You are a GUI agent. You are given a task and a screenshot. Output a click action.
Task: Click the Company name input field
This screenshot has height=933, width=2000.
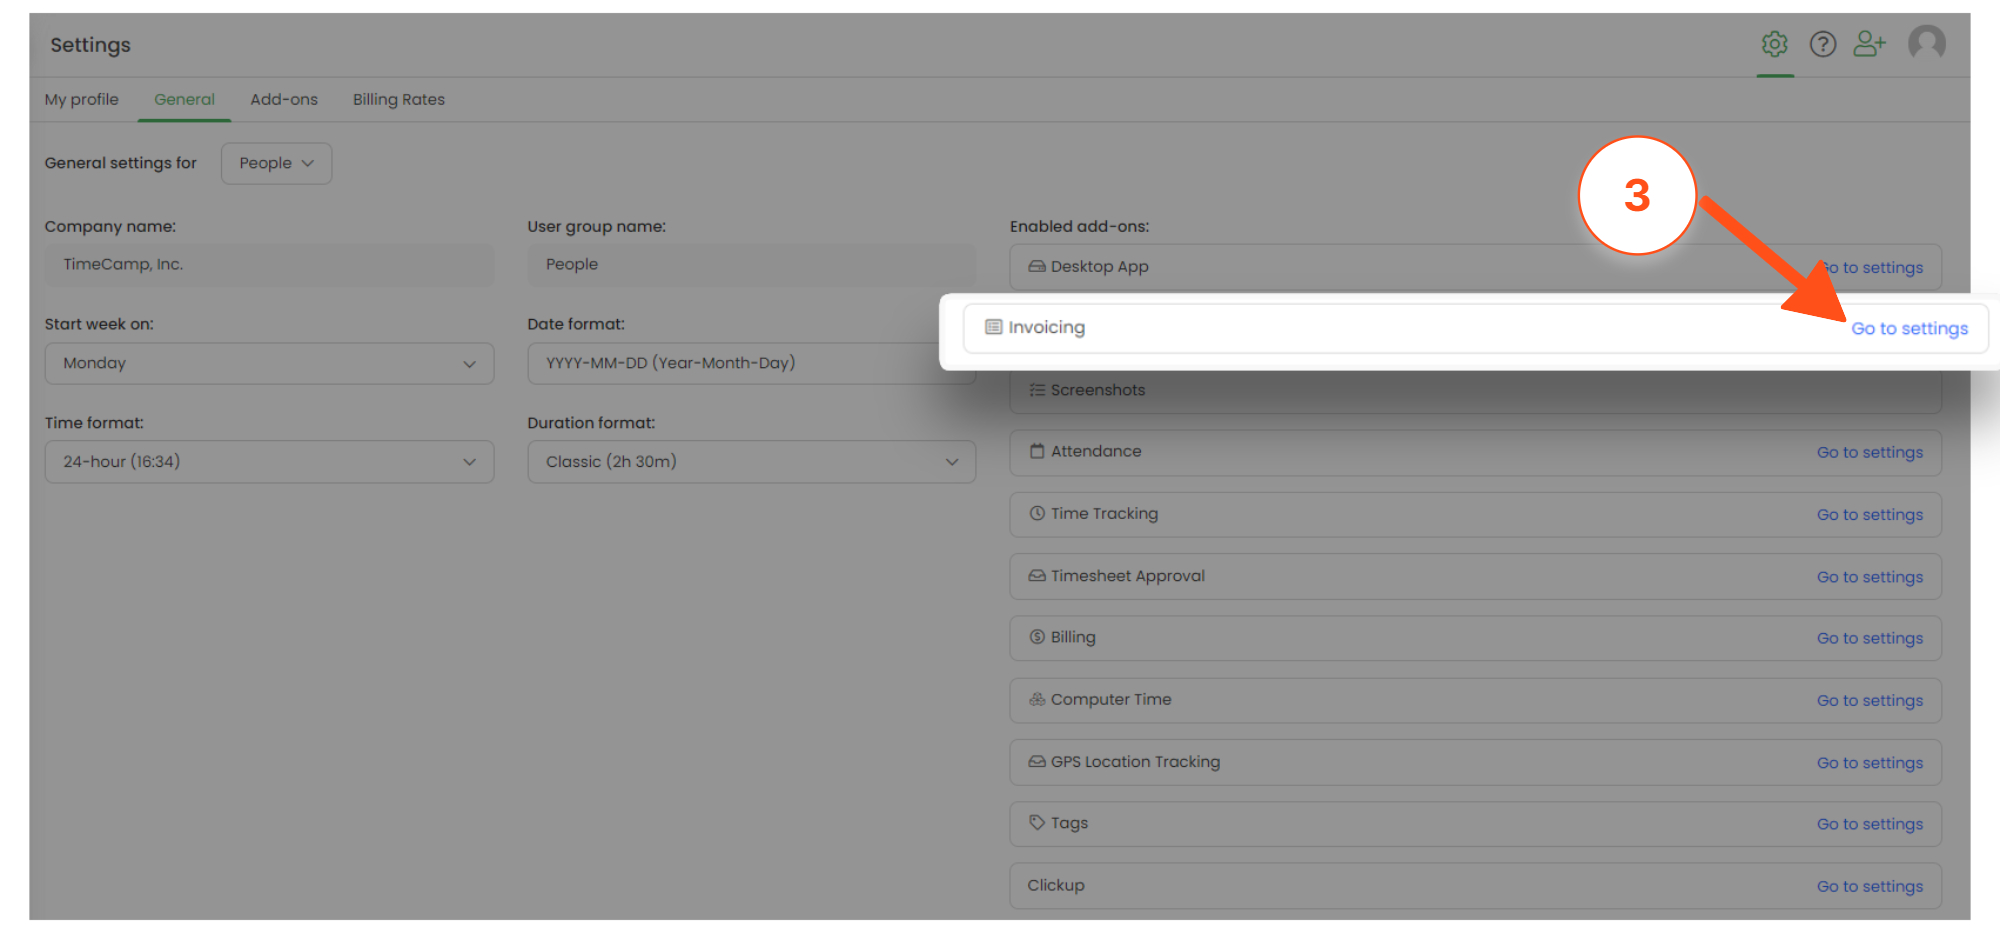pyautogui.click(x=269, y=265)
